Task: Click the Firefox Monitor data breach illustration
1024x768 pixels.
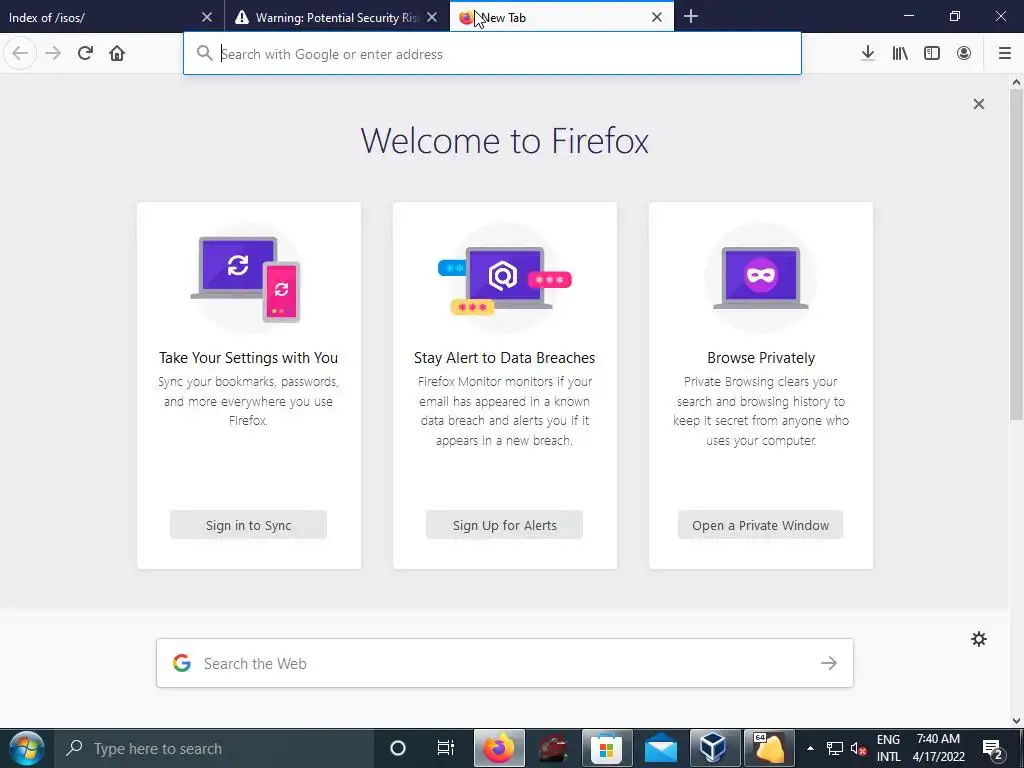Action: click(504, 279)
